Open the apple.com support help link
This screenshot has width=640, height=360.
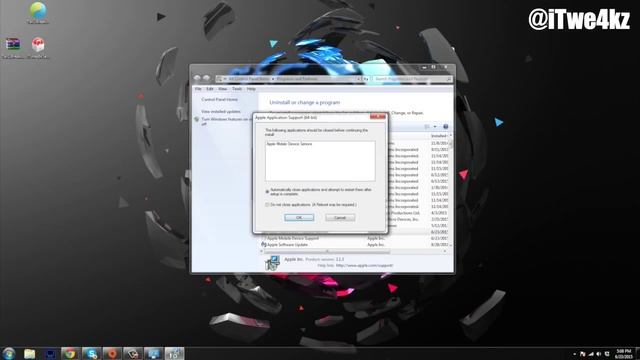coord(364,265)
